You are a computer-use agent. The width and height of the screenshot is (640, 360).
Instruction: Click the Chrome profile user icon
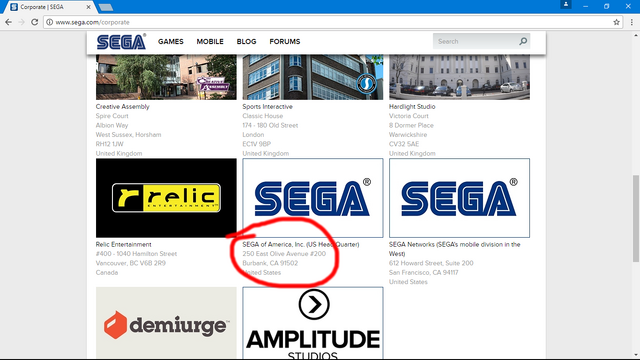click(566, 4)
